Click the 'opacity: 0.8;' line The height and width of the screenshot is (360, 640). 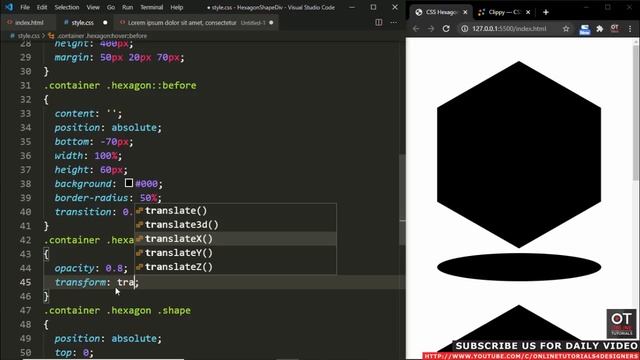[x=91, y=268]
